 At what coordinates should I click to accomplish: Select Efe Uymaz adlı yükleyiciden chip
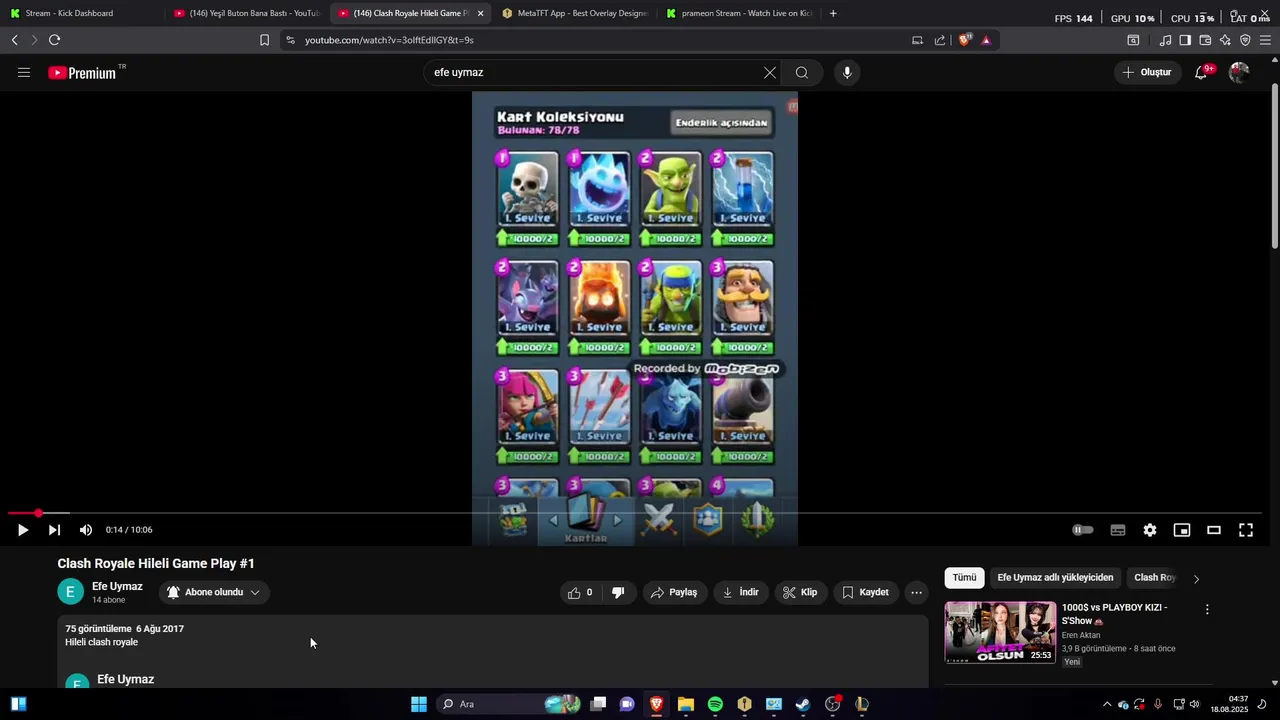point(1055,577)
